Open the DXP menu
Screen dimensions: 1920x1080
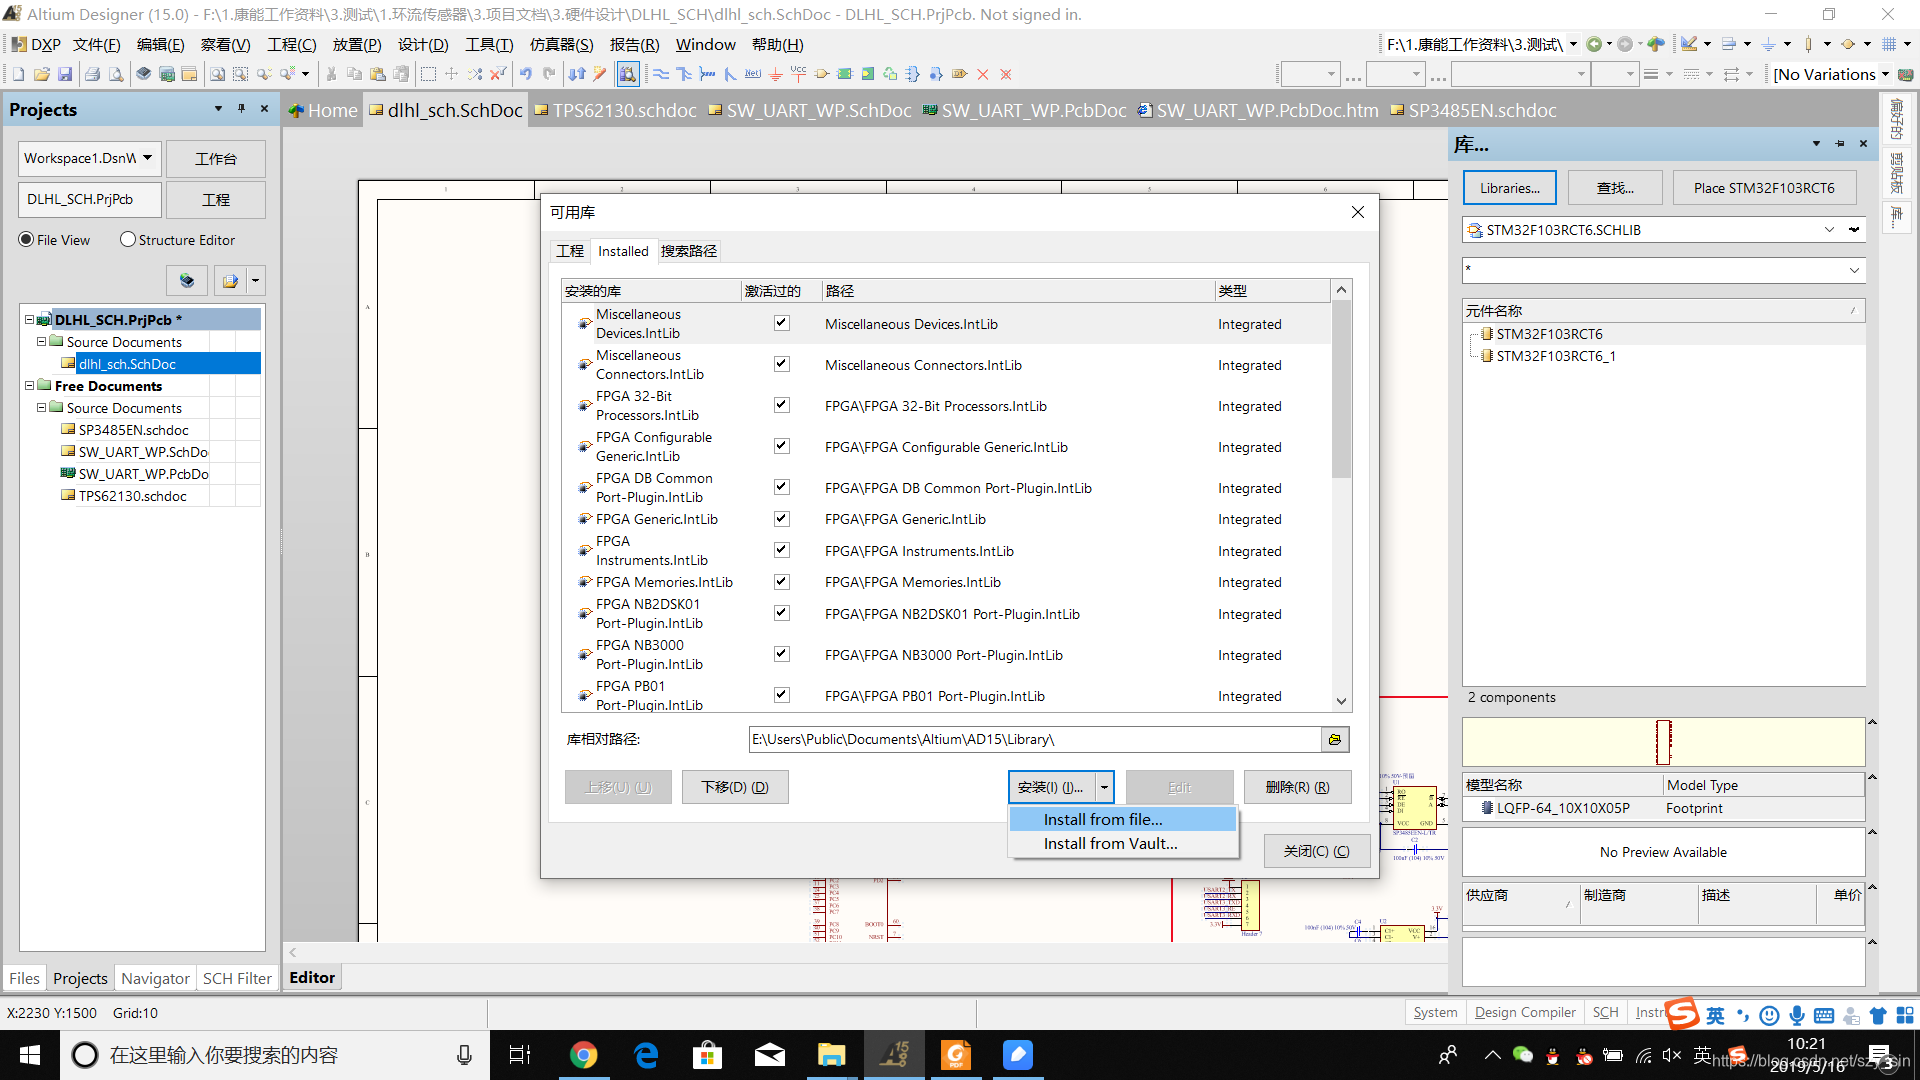point(36,45)
